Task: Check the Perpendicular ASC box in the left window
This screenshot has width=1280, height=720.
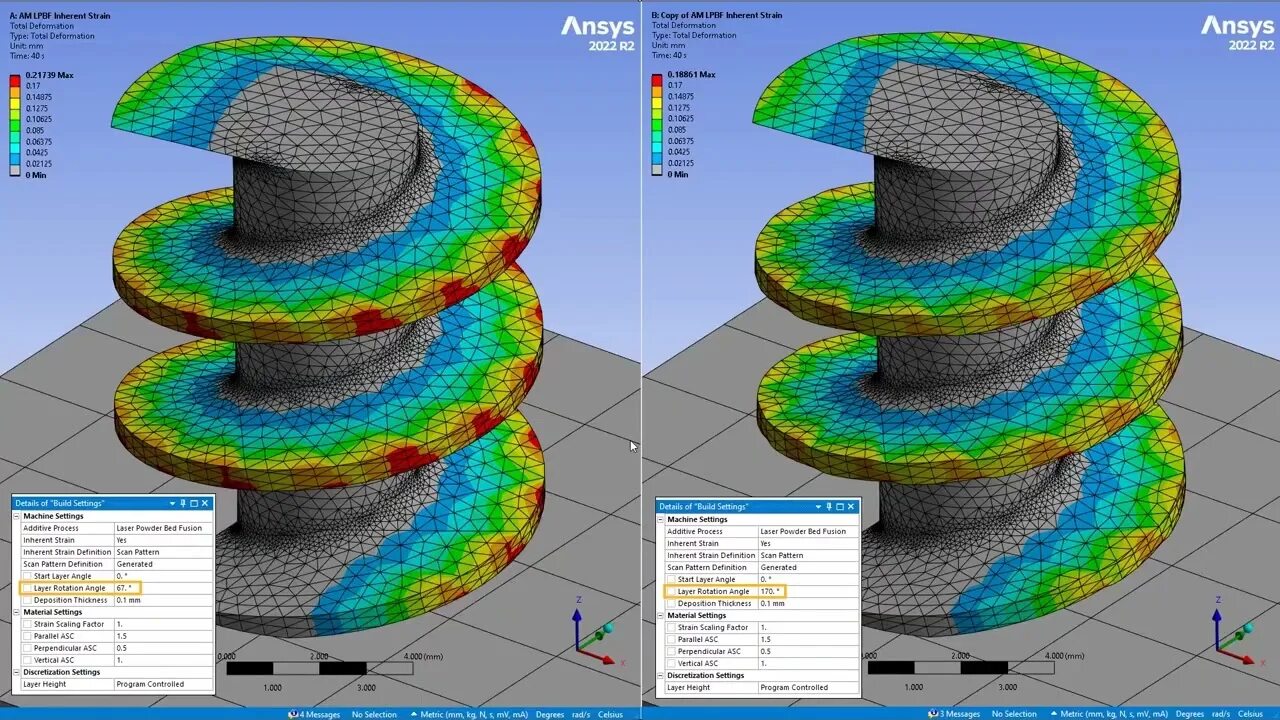Action: (x=27, y=648)
